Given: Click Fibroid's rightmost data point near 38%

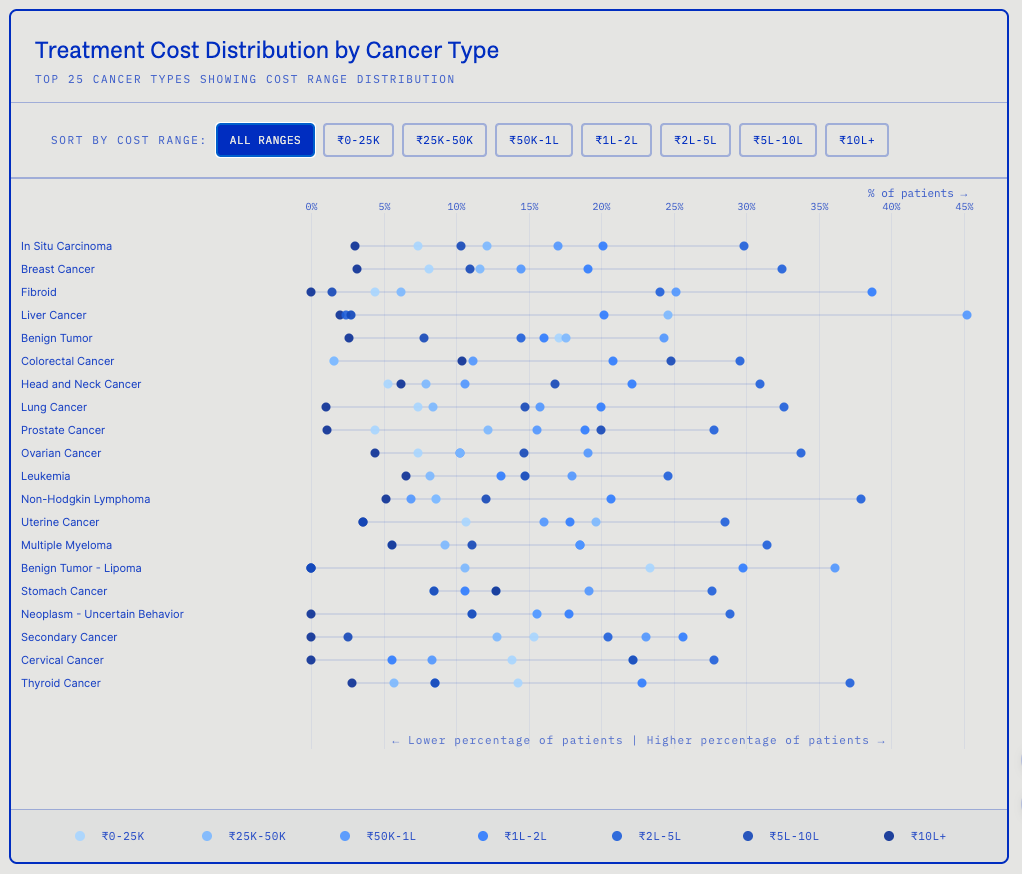Looking at the screenshot, I should [872, 292].
